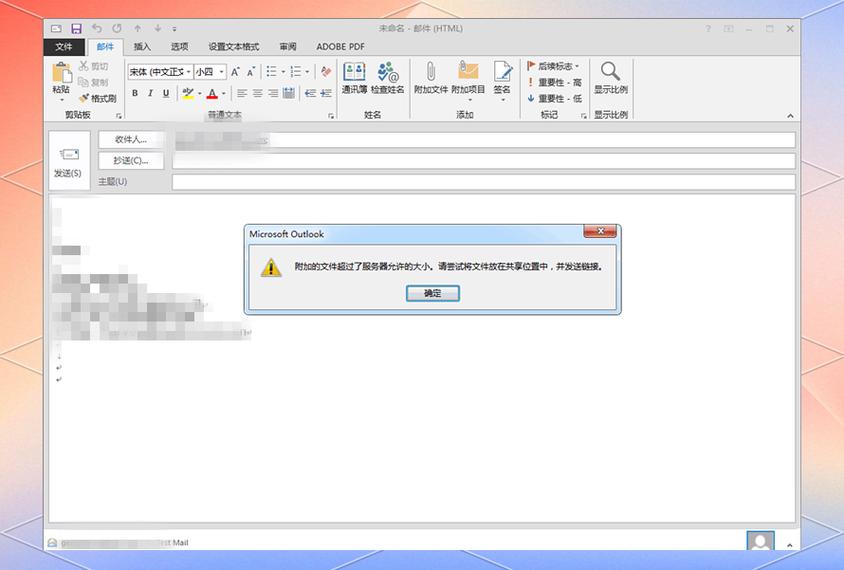Switch to the 设置文本格式 tab
Screen dimensions: 844x570
tap(234, 47)
